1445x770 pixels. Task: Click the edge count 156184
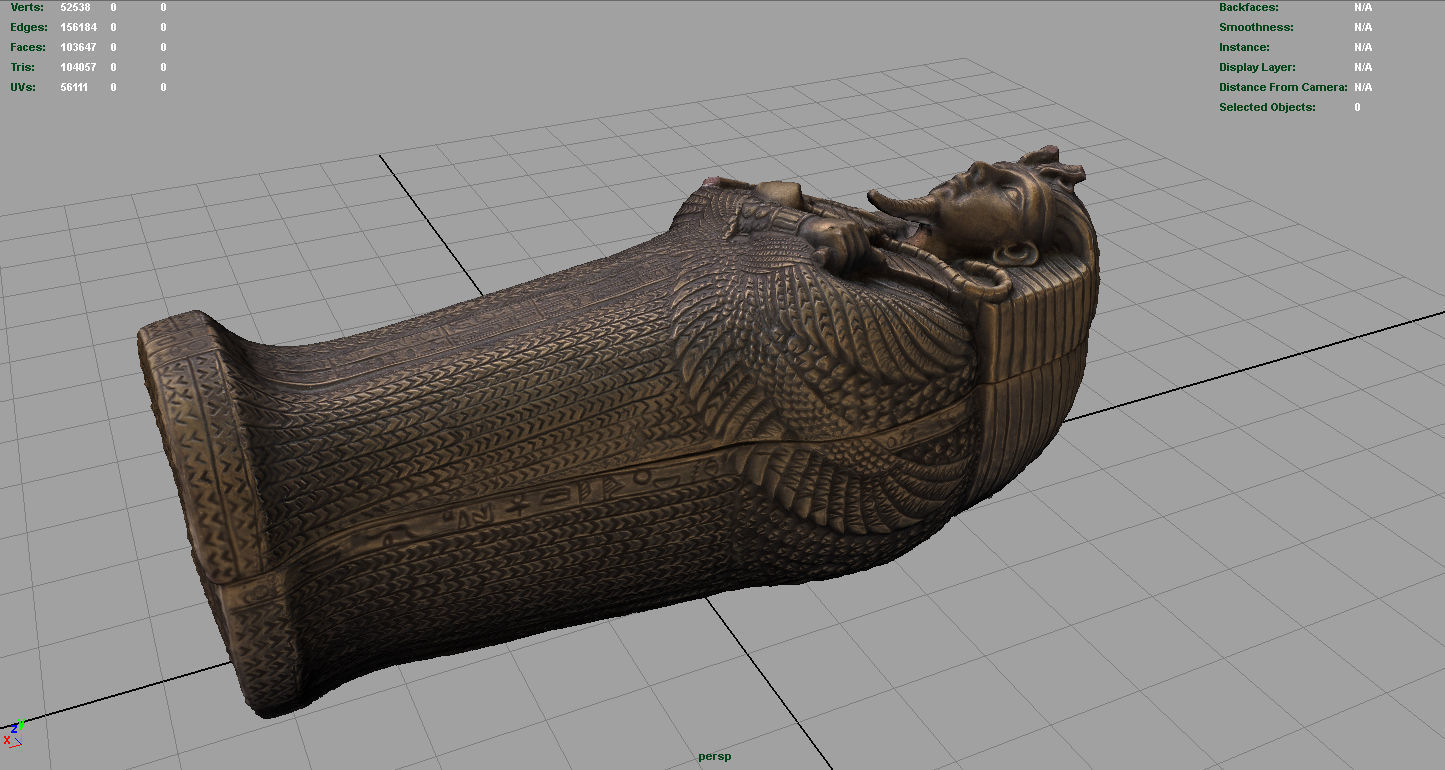78,27
